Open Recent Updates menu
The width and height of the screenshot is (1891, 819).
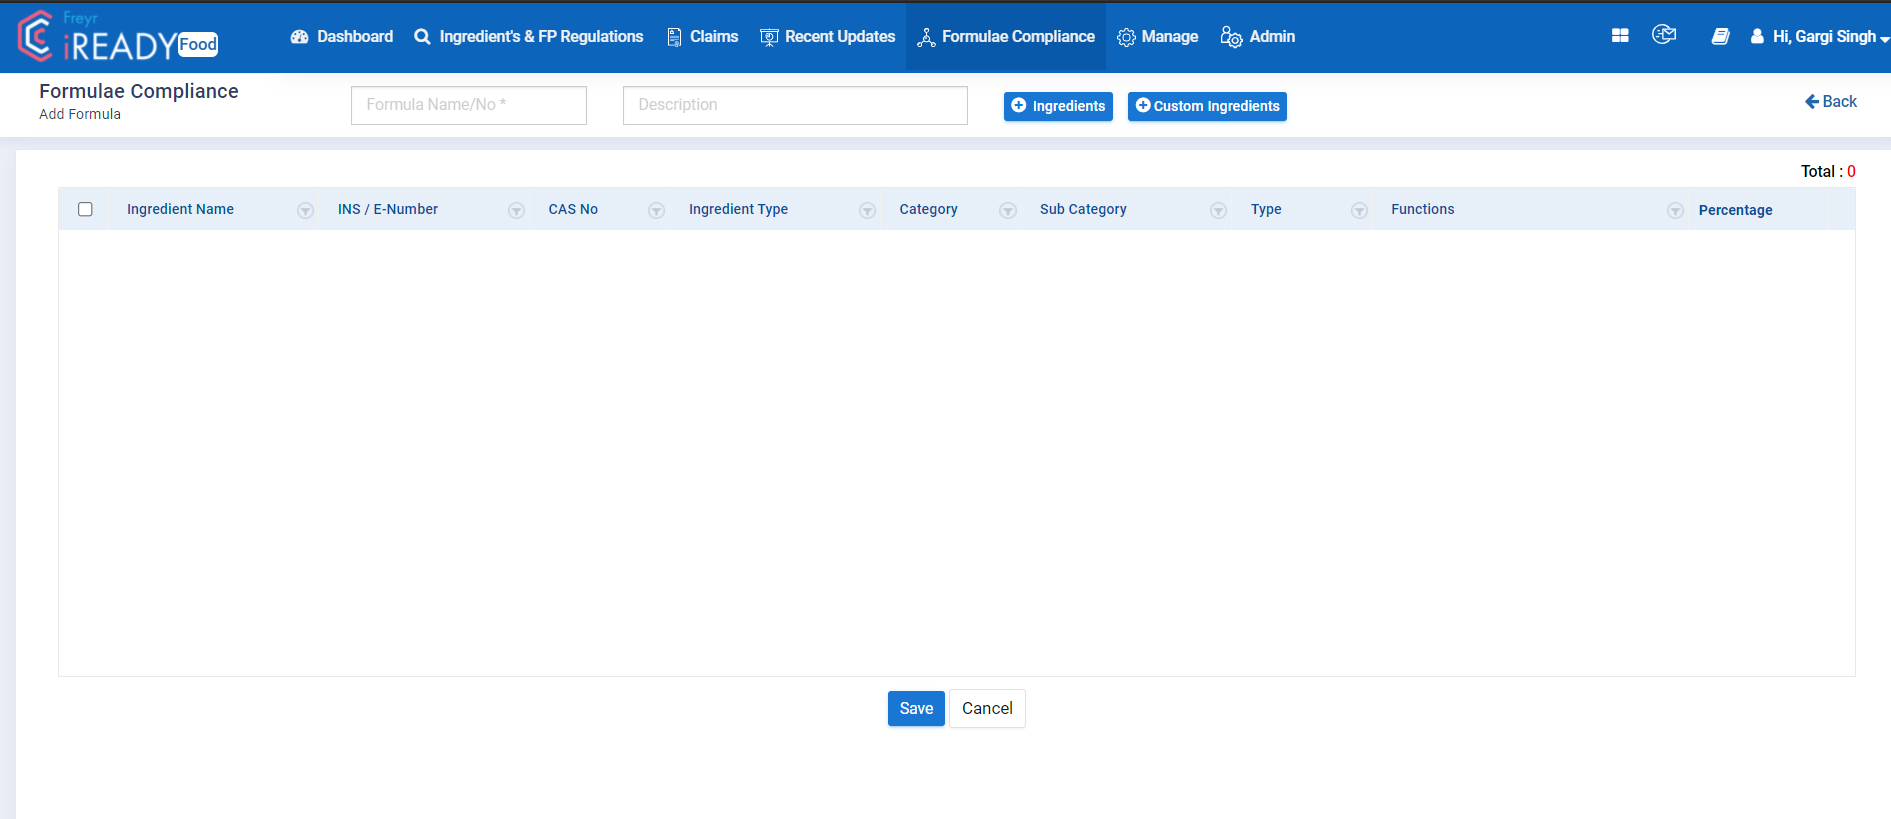828,36
